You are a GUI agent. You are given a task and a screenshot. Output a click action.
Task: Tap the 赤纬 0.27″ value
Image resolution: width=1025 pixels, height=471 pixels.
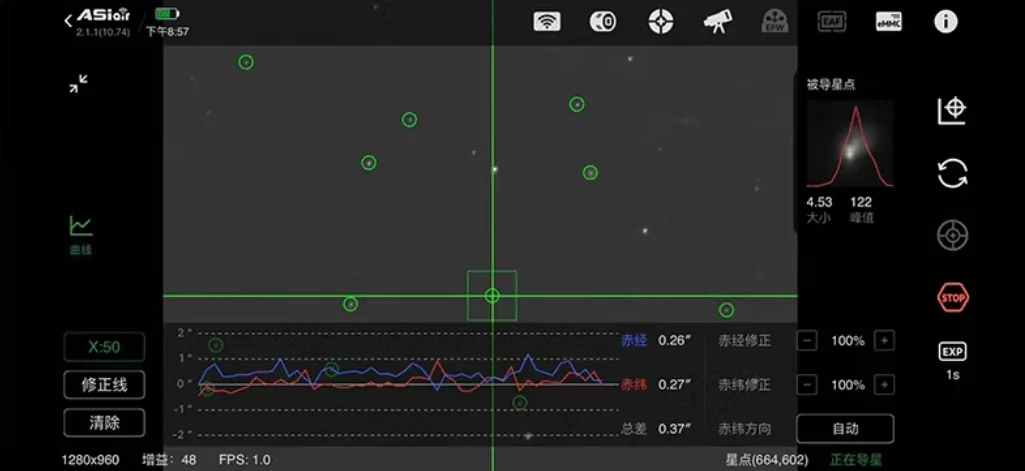674,385
